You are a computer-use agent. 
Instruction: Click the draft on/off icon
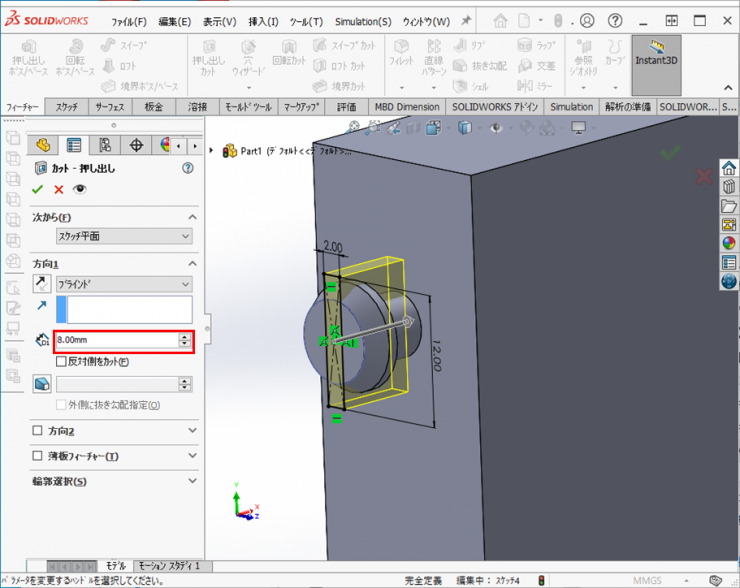(42, 384)
